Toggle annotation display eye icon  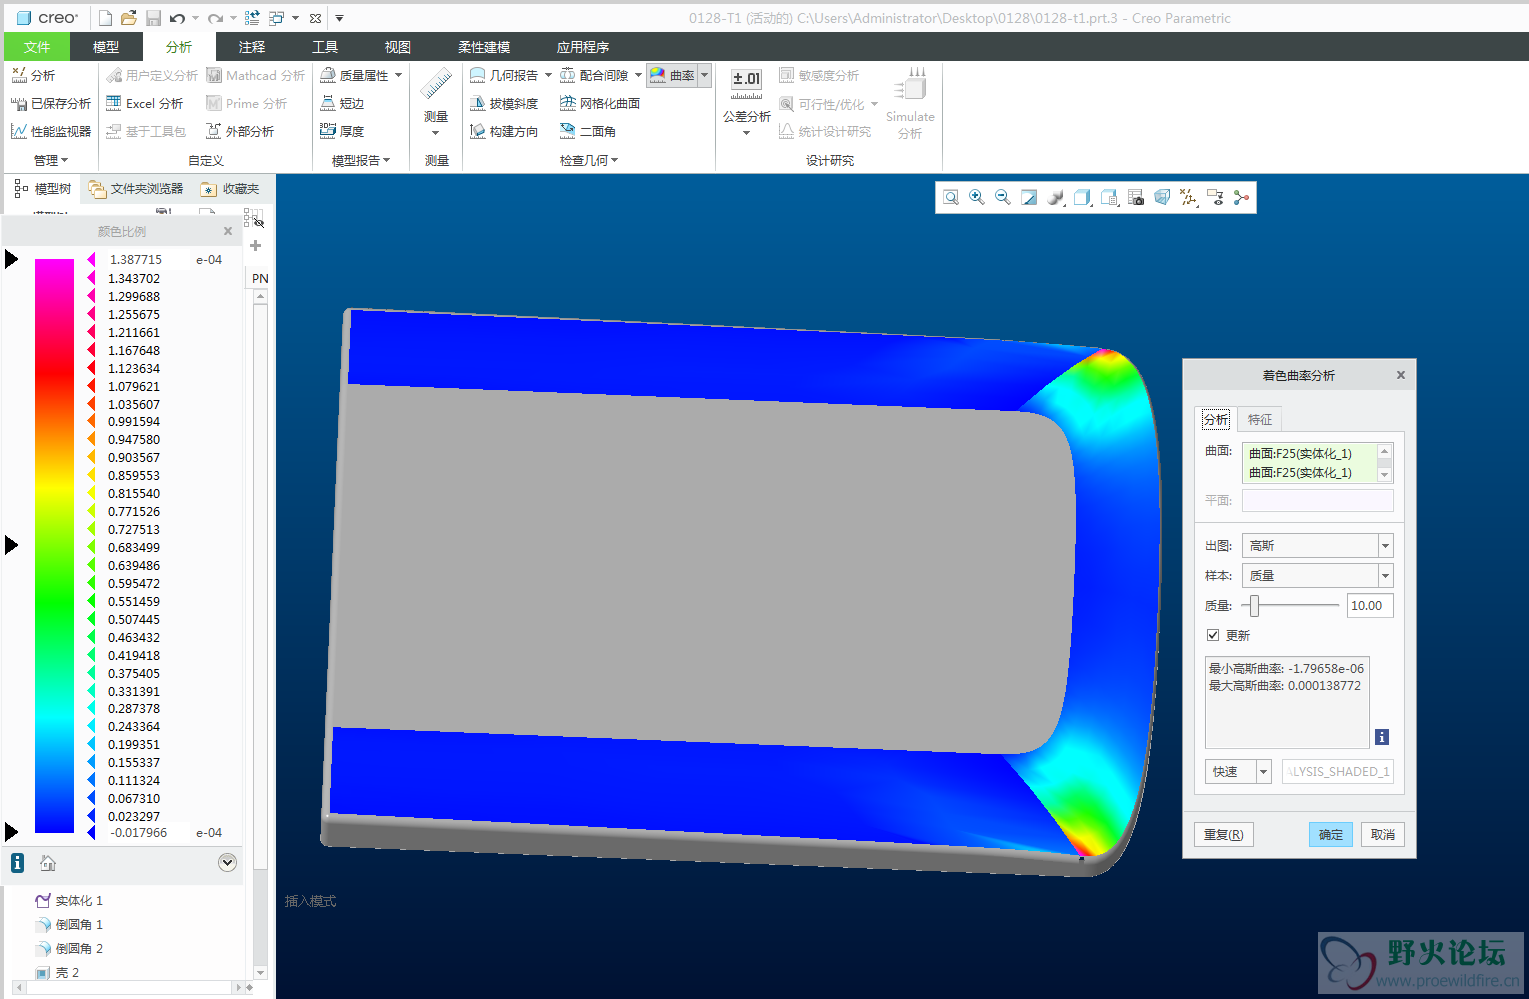click(1215, 198)
